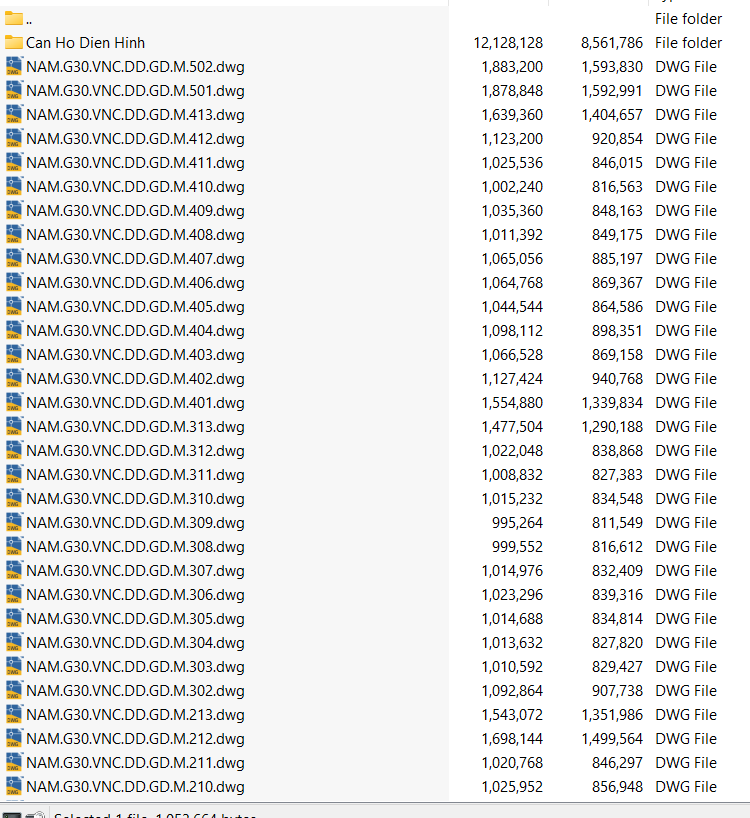The width and height of the screenshot is (750, 818).
Task: Click size 1,639,360 of the M.413 file
Action: [x=512, y=115]
